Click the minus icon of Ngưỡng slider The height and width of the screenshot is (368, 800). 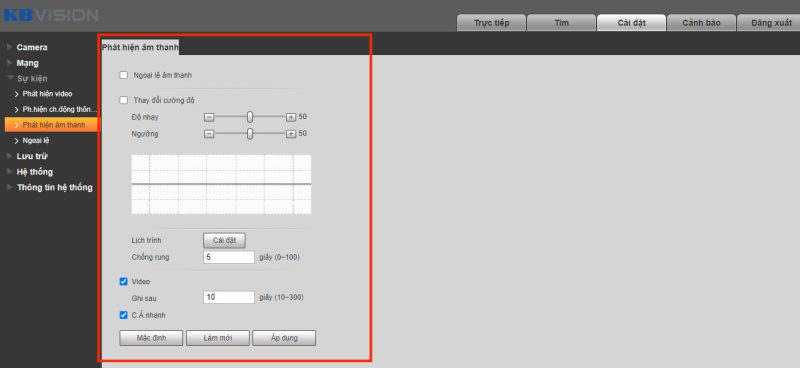[209, 134]
